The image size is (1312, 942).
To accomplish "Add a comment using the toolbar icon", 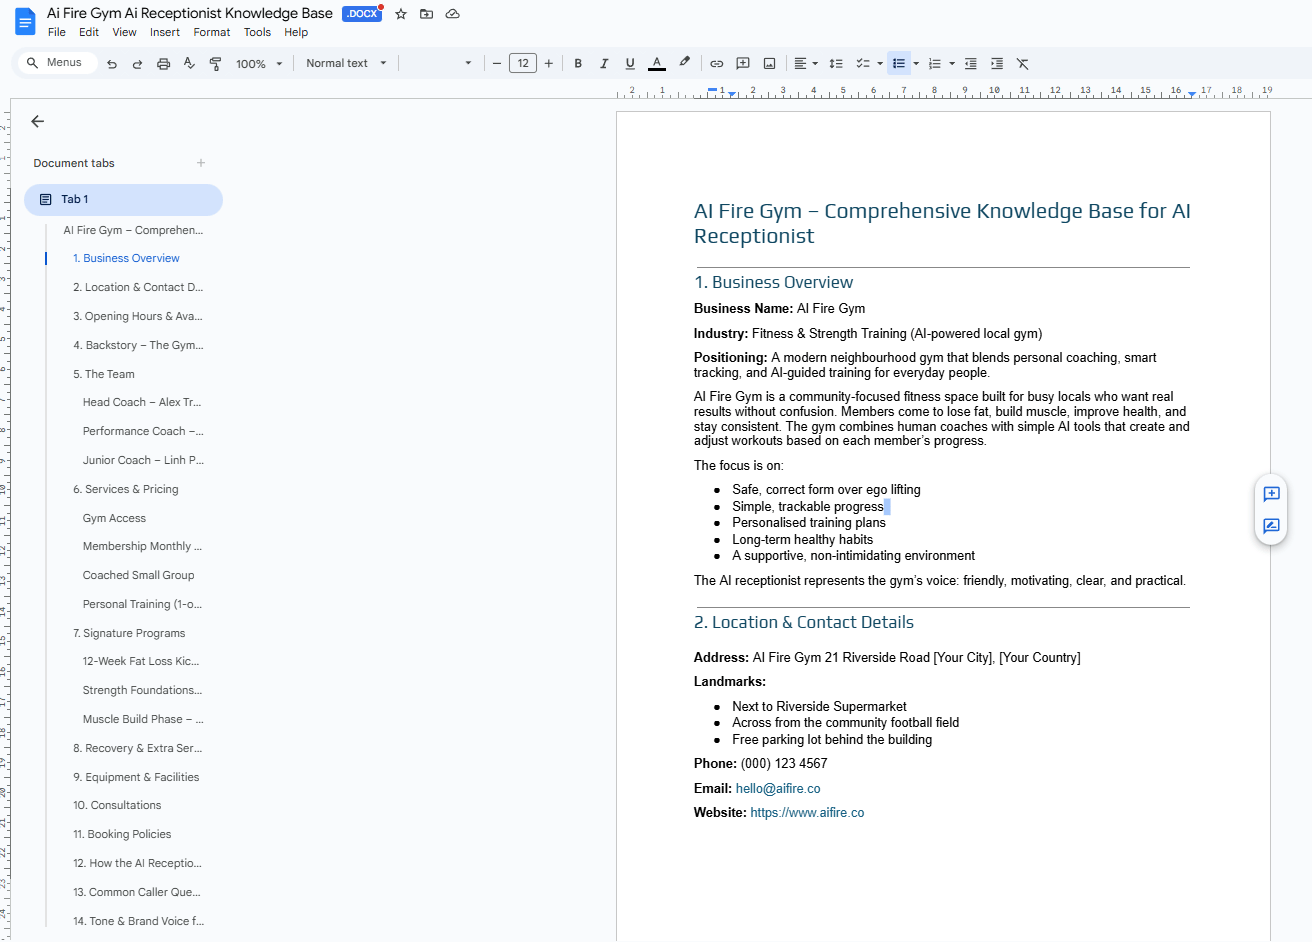I will [x=742, y=63].
